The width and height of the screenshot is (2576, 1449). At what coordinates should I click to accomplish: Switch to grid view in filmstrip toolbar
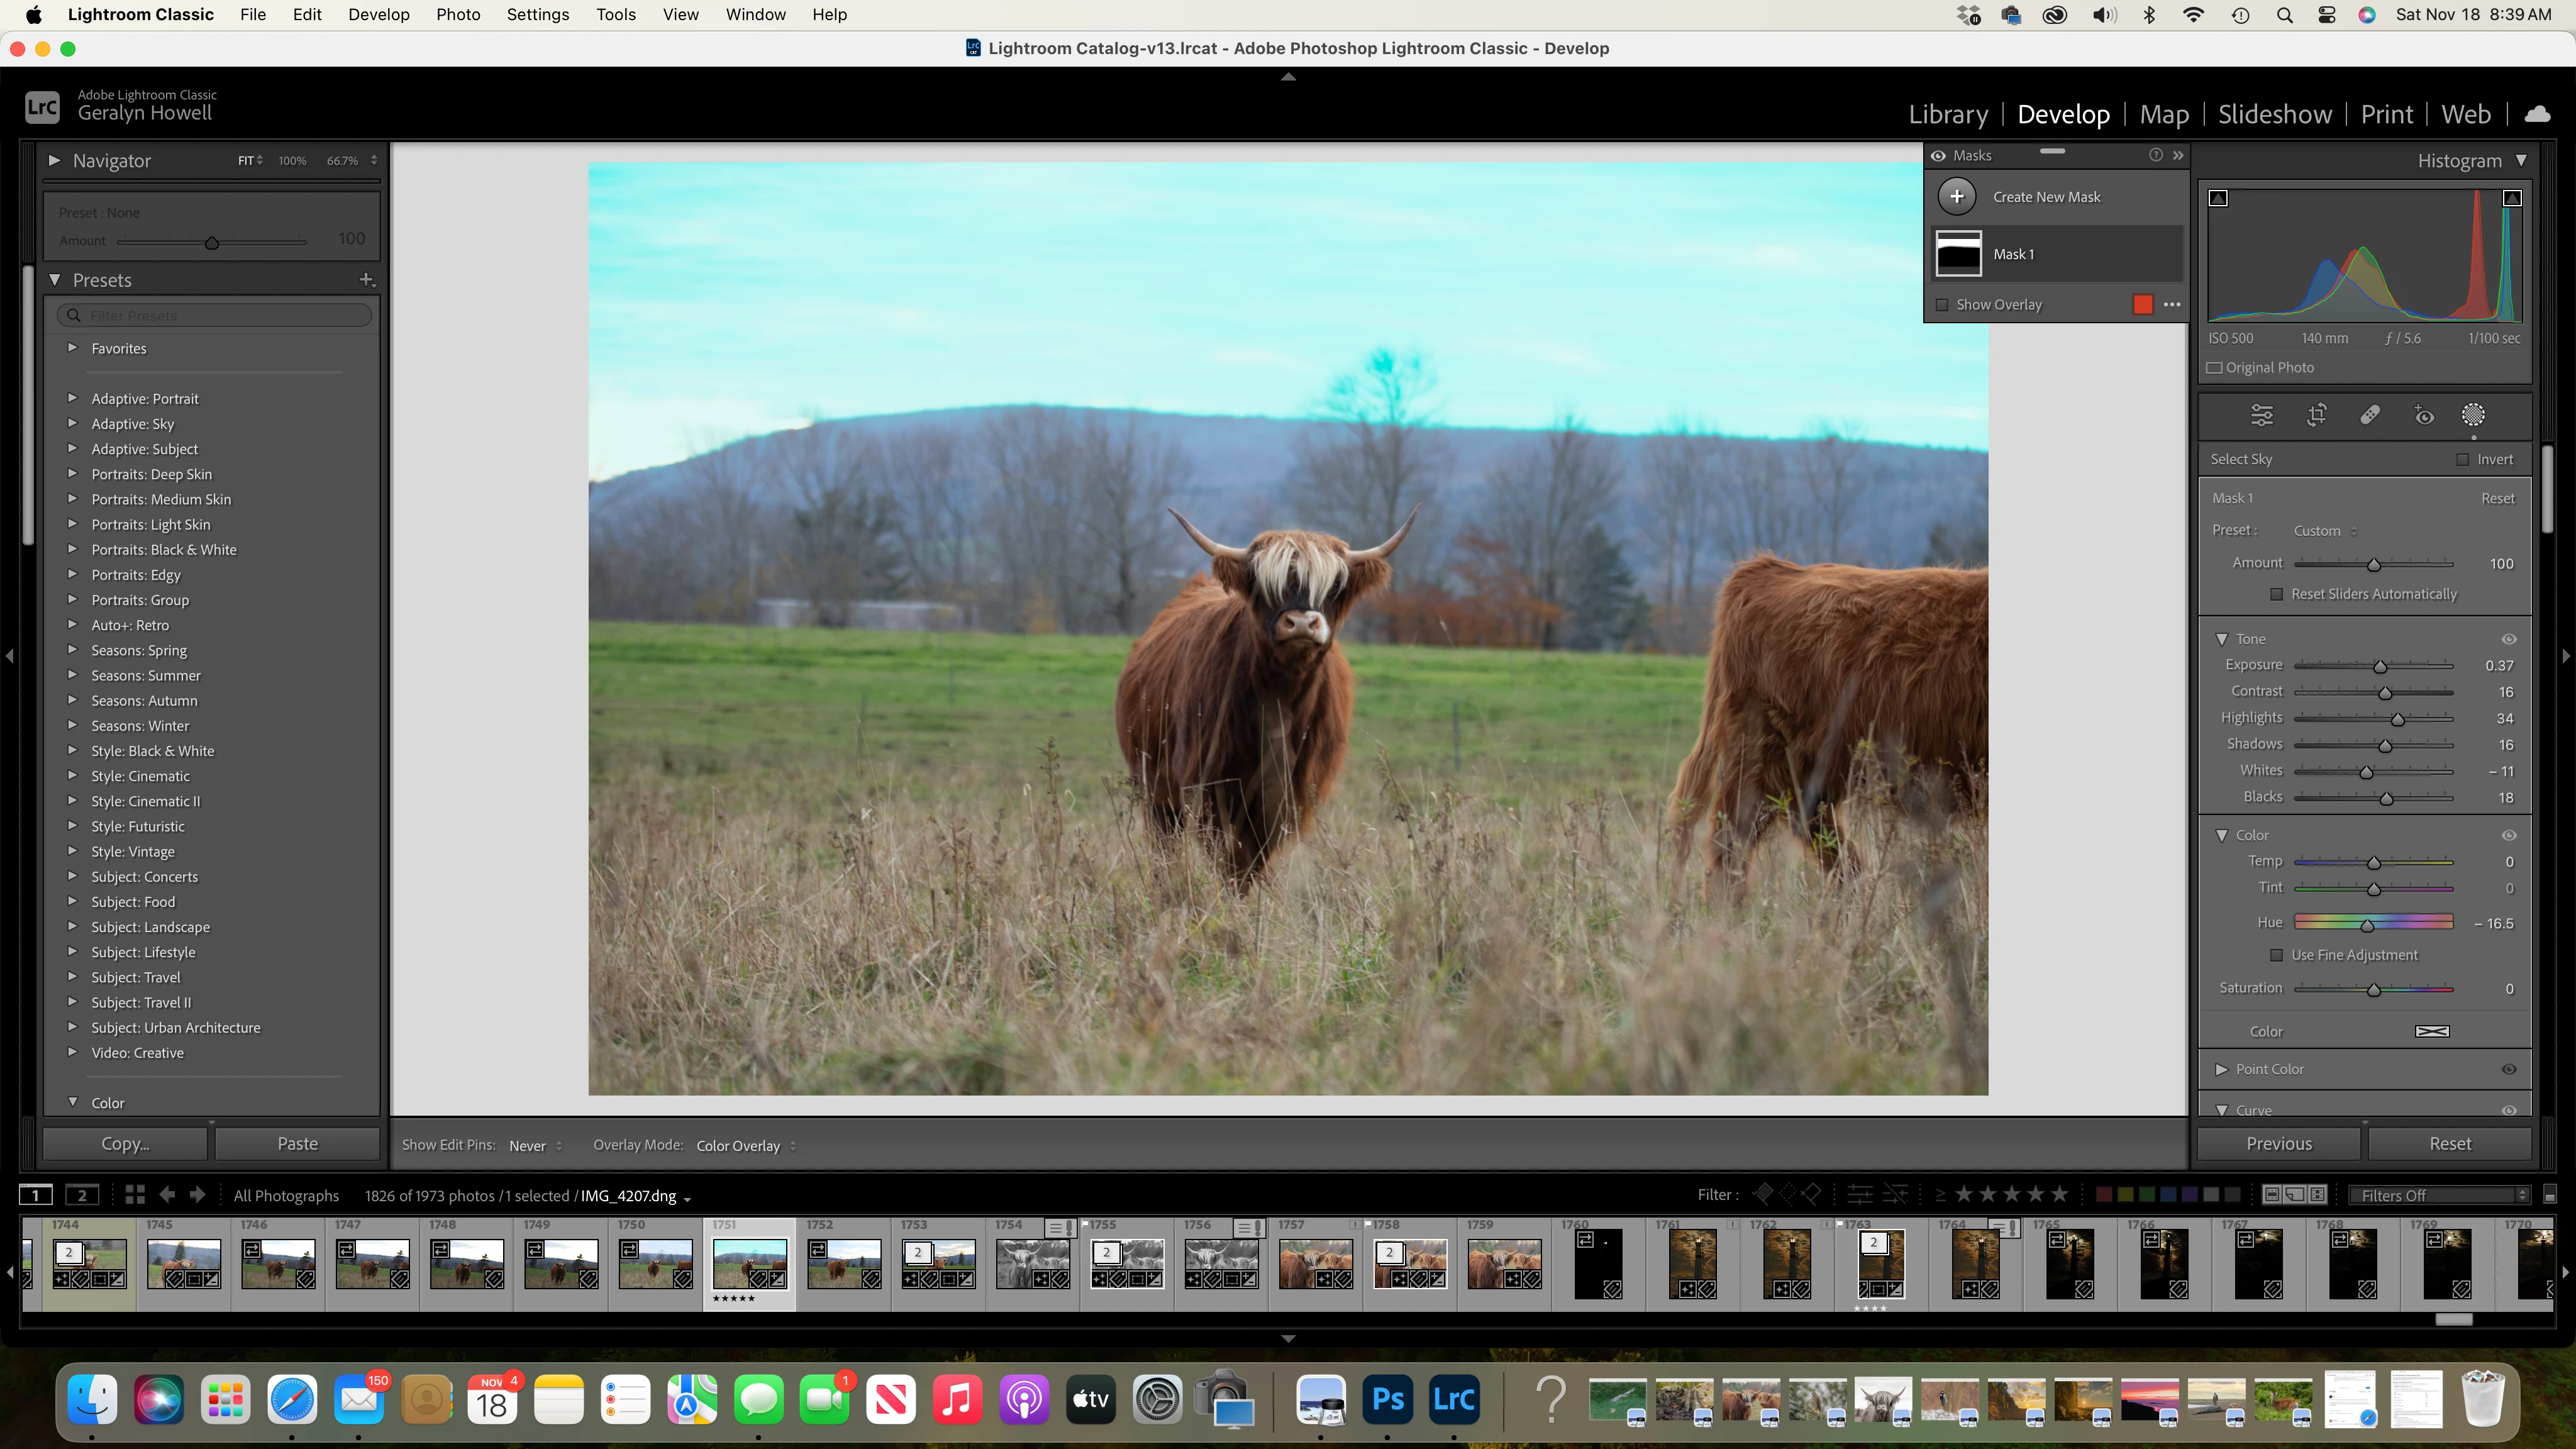(135, 1195)
